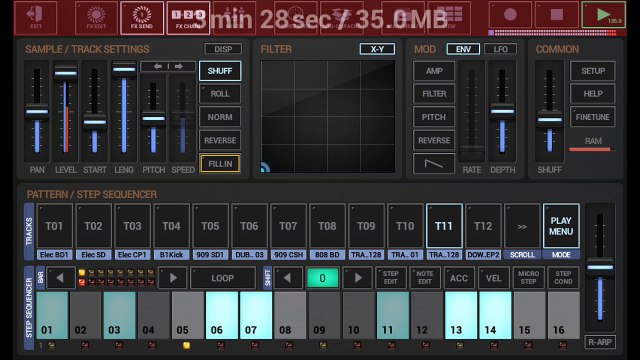Click the '909 CSH' track label

coord(288,255)
